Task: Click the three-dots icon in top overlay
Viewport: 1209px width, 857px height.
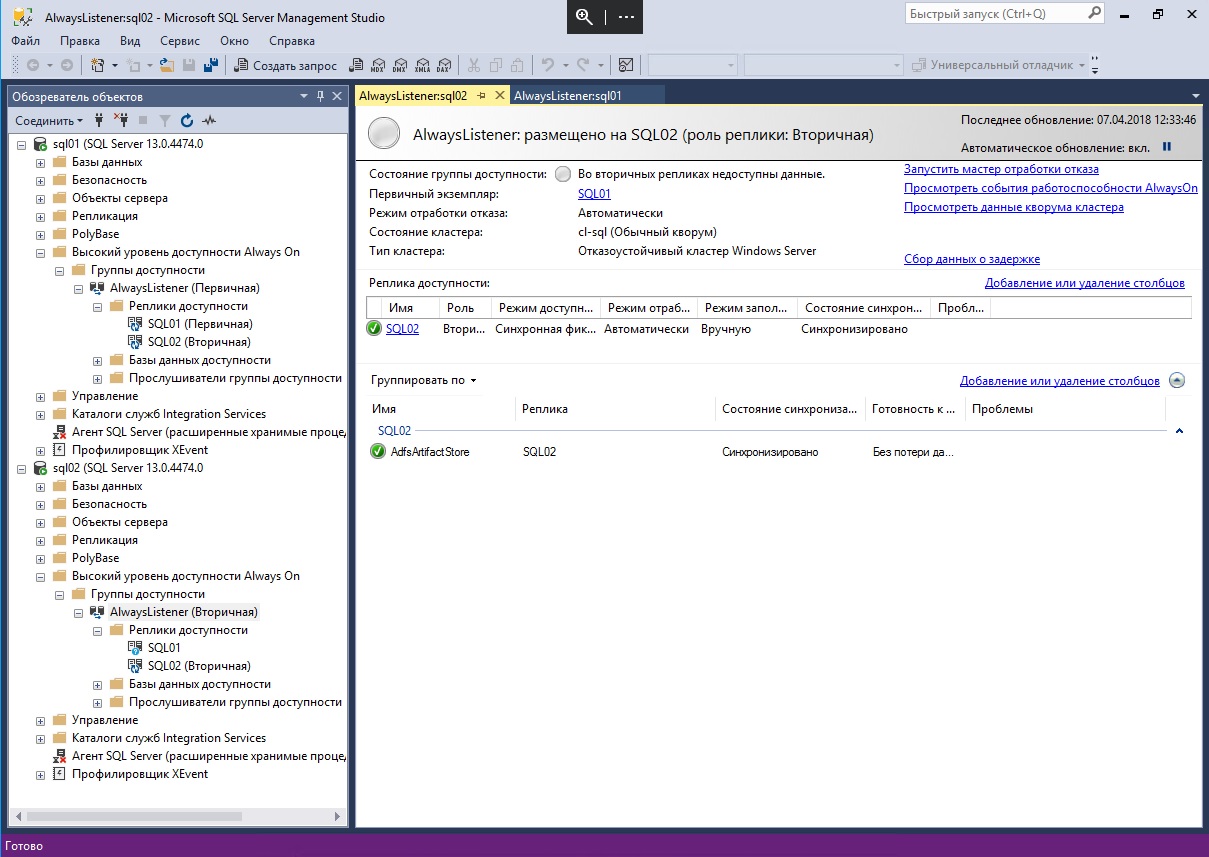Action: coord(626,17)
